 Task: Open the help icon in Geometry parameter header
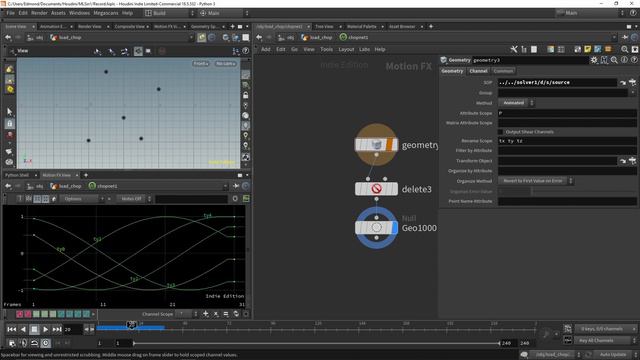tap(634, 60)
